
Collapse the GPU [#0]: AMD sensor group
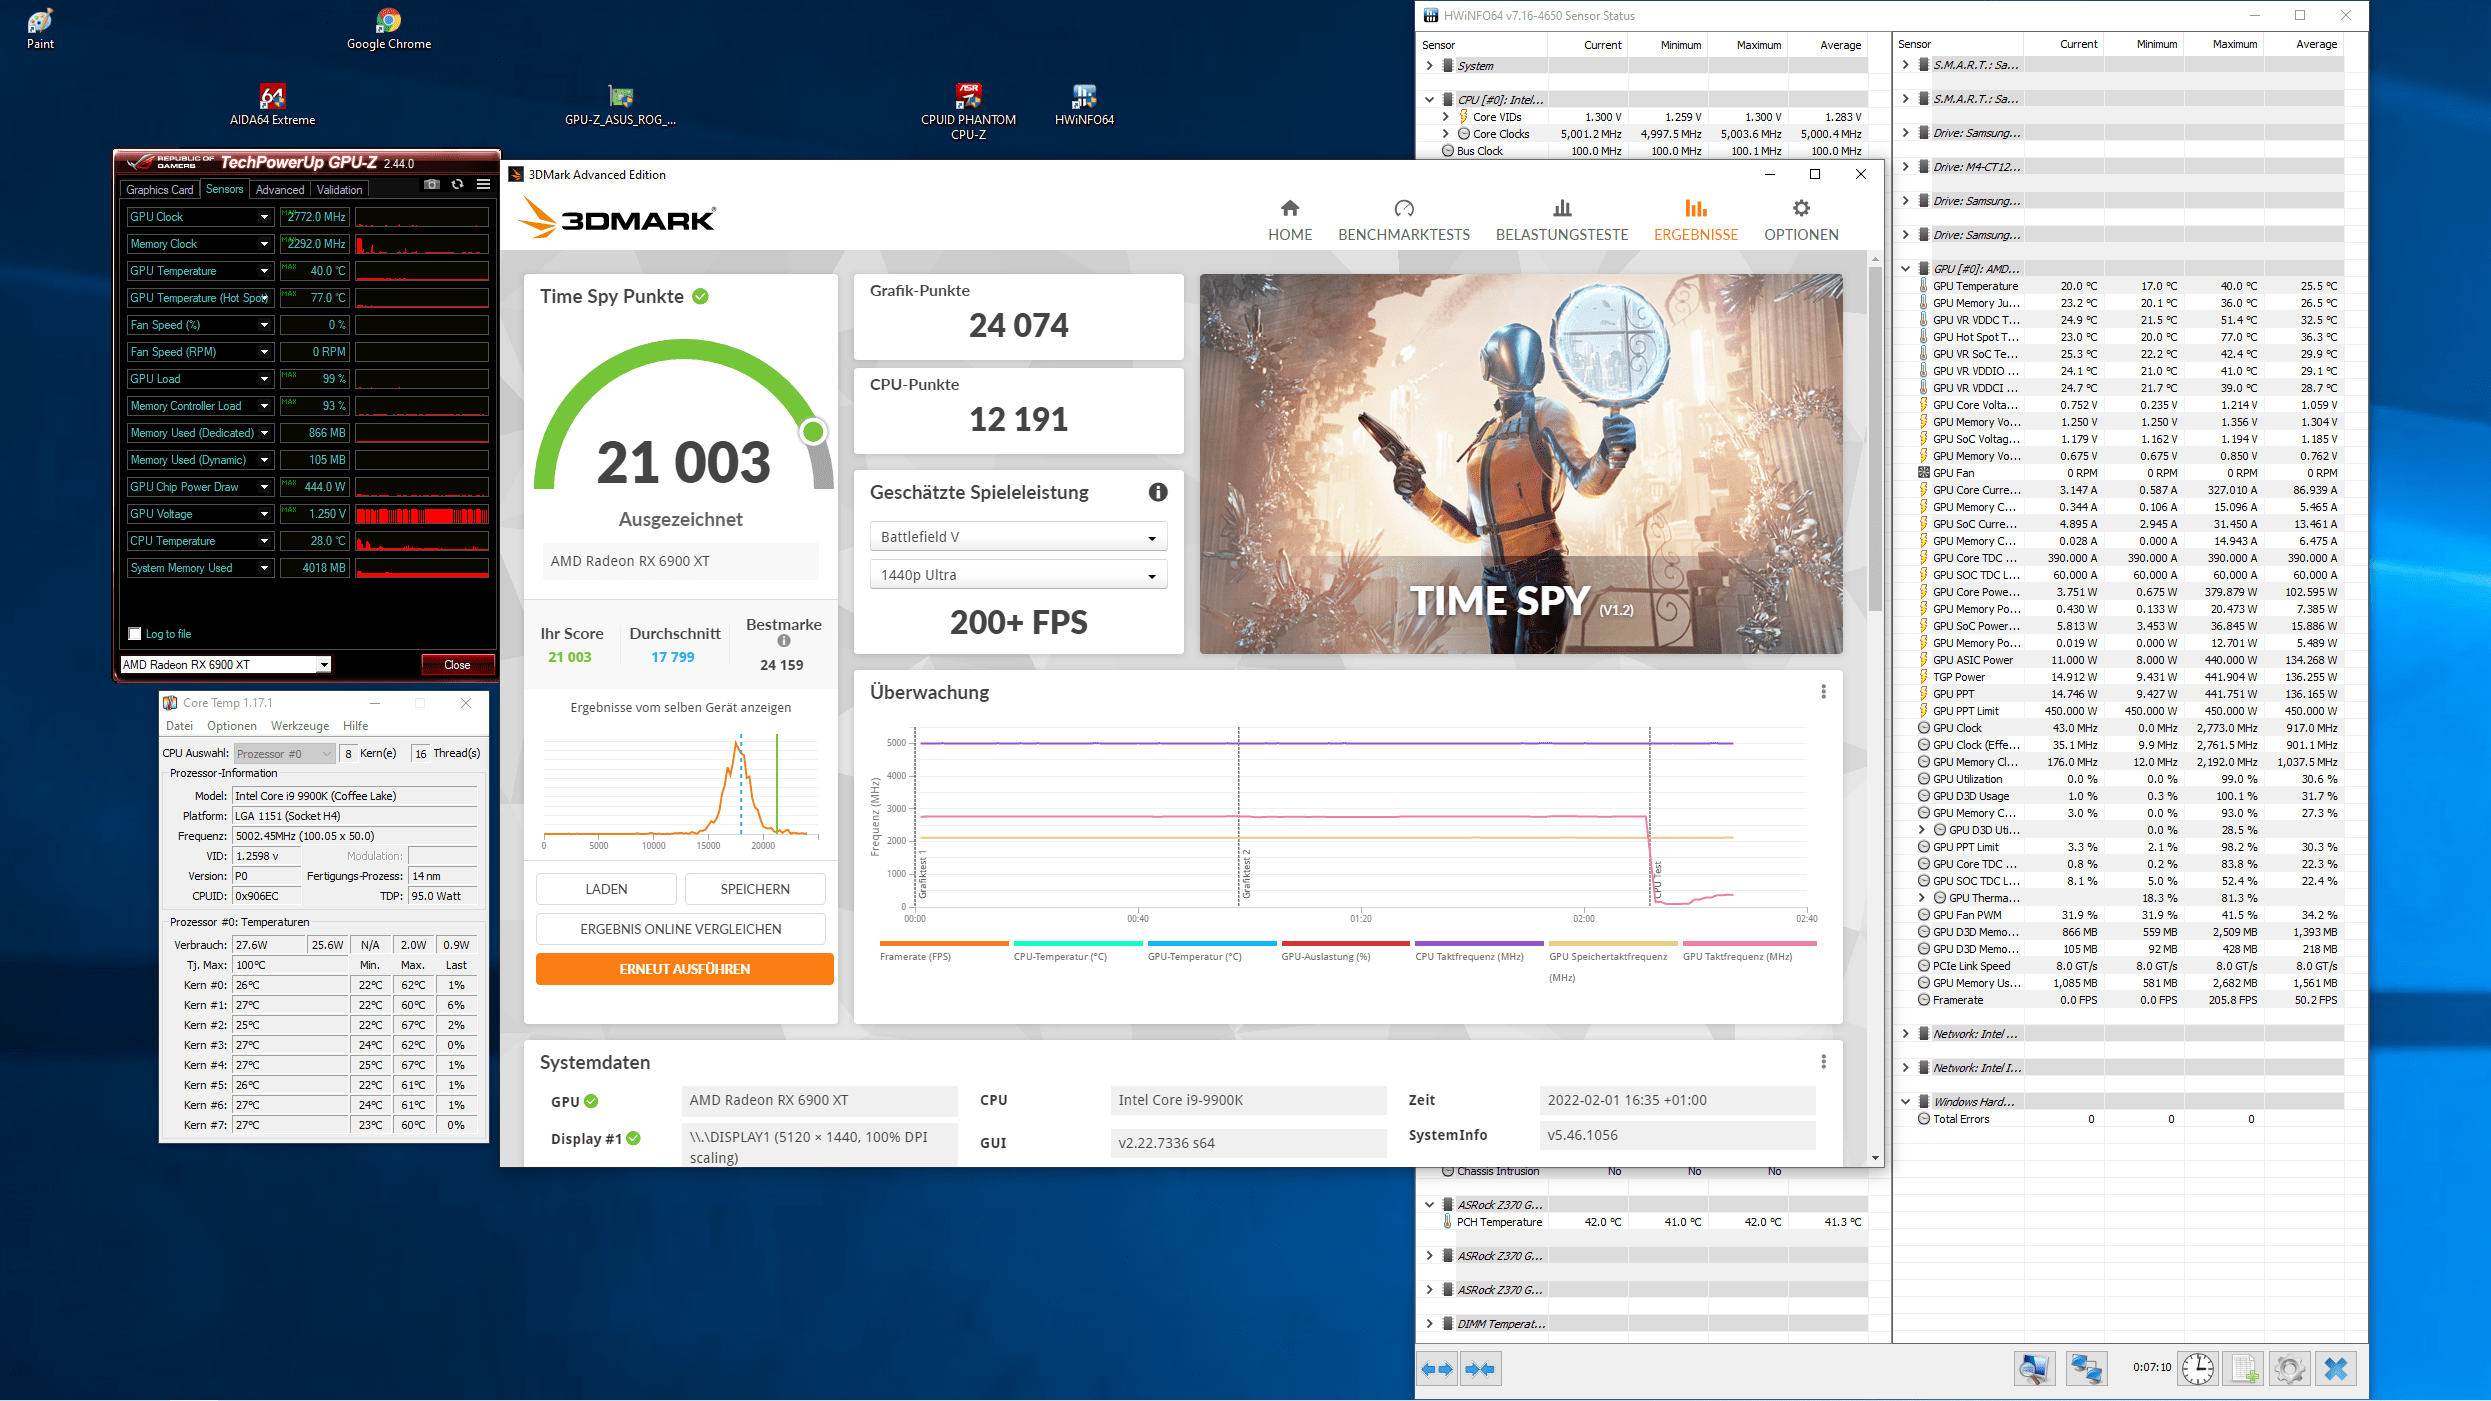(x=1906, y=269)
